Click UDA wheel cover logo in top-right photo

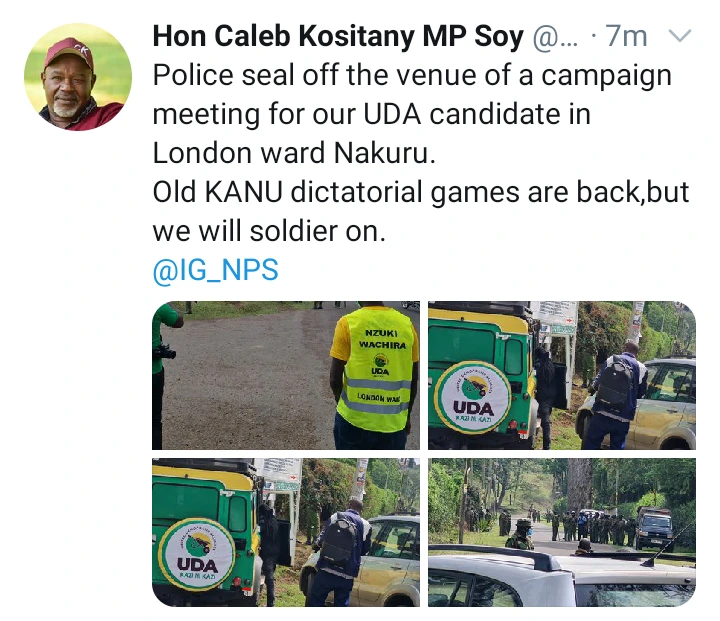click(472, 397)
